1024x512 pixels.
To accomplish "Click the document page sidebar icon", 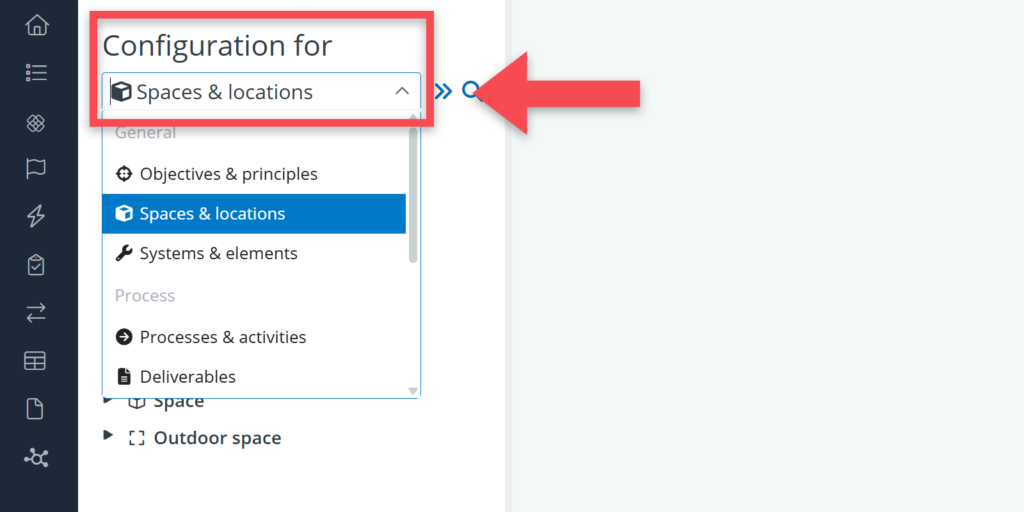I will pos(36,409).
